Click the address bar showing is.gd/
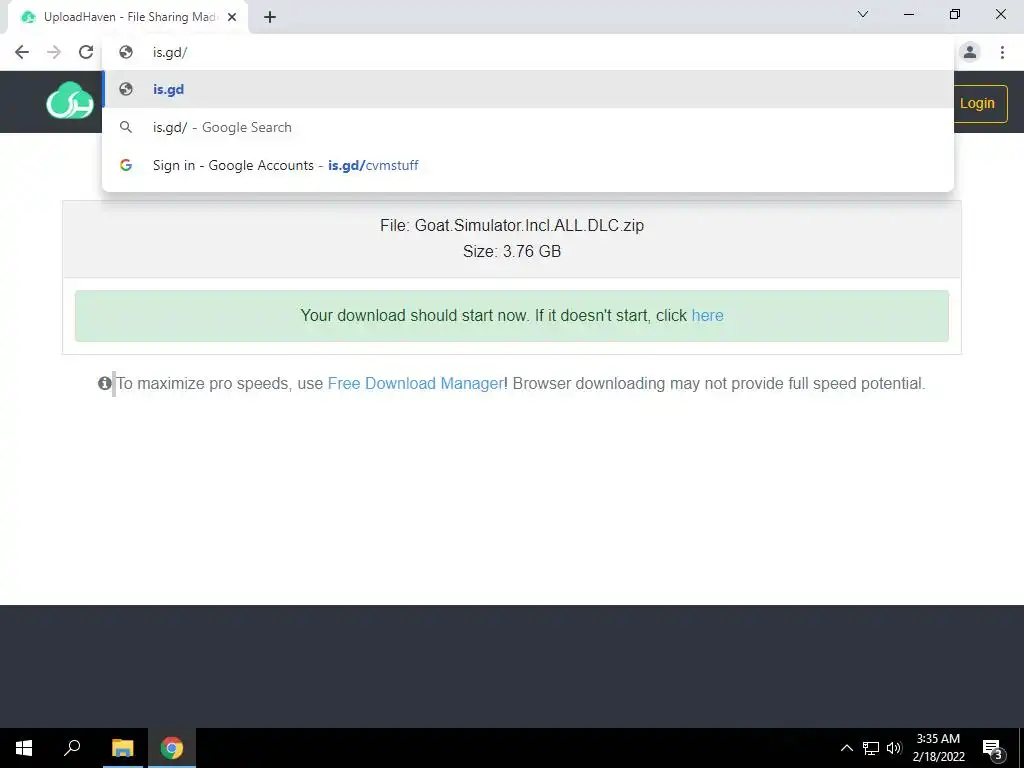 coord(528,52)
